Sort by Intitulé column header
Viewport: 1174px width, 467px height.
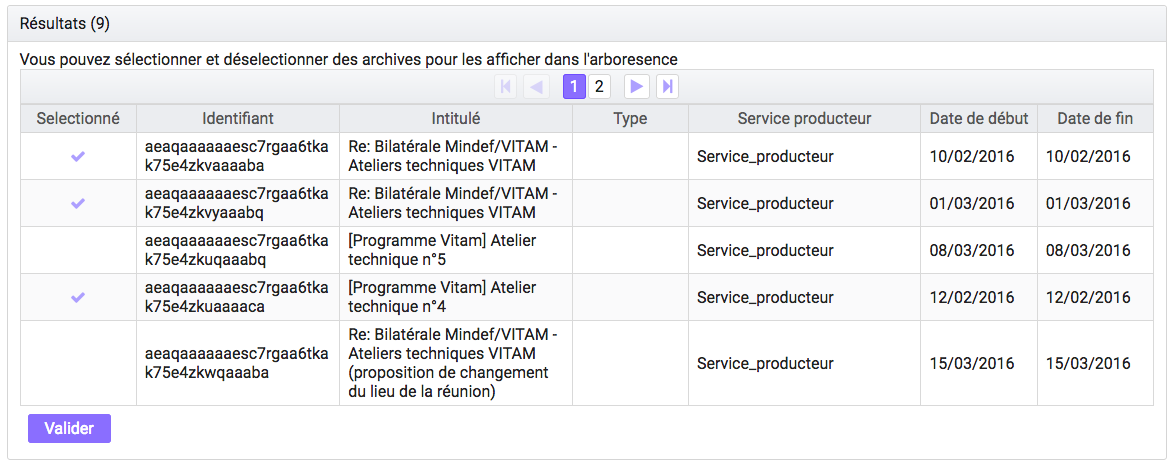(456, 118)
